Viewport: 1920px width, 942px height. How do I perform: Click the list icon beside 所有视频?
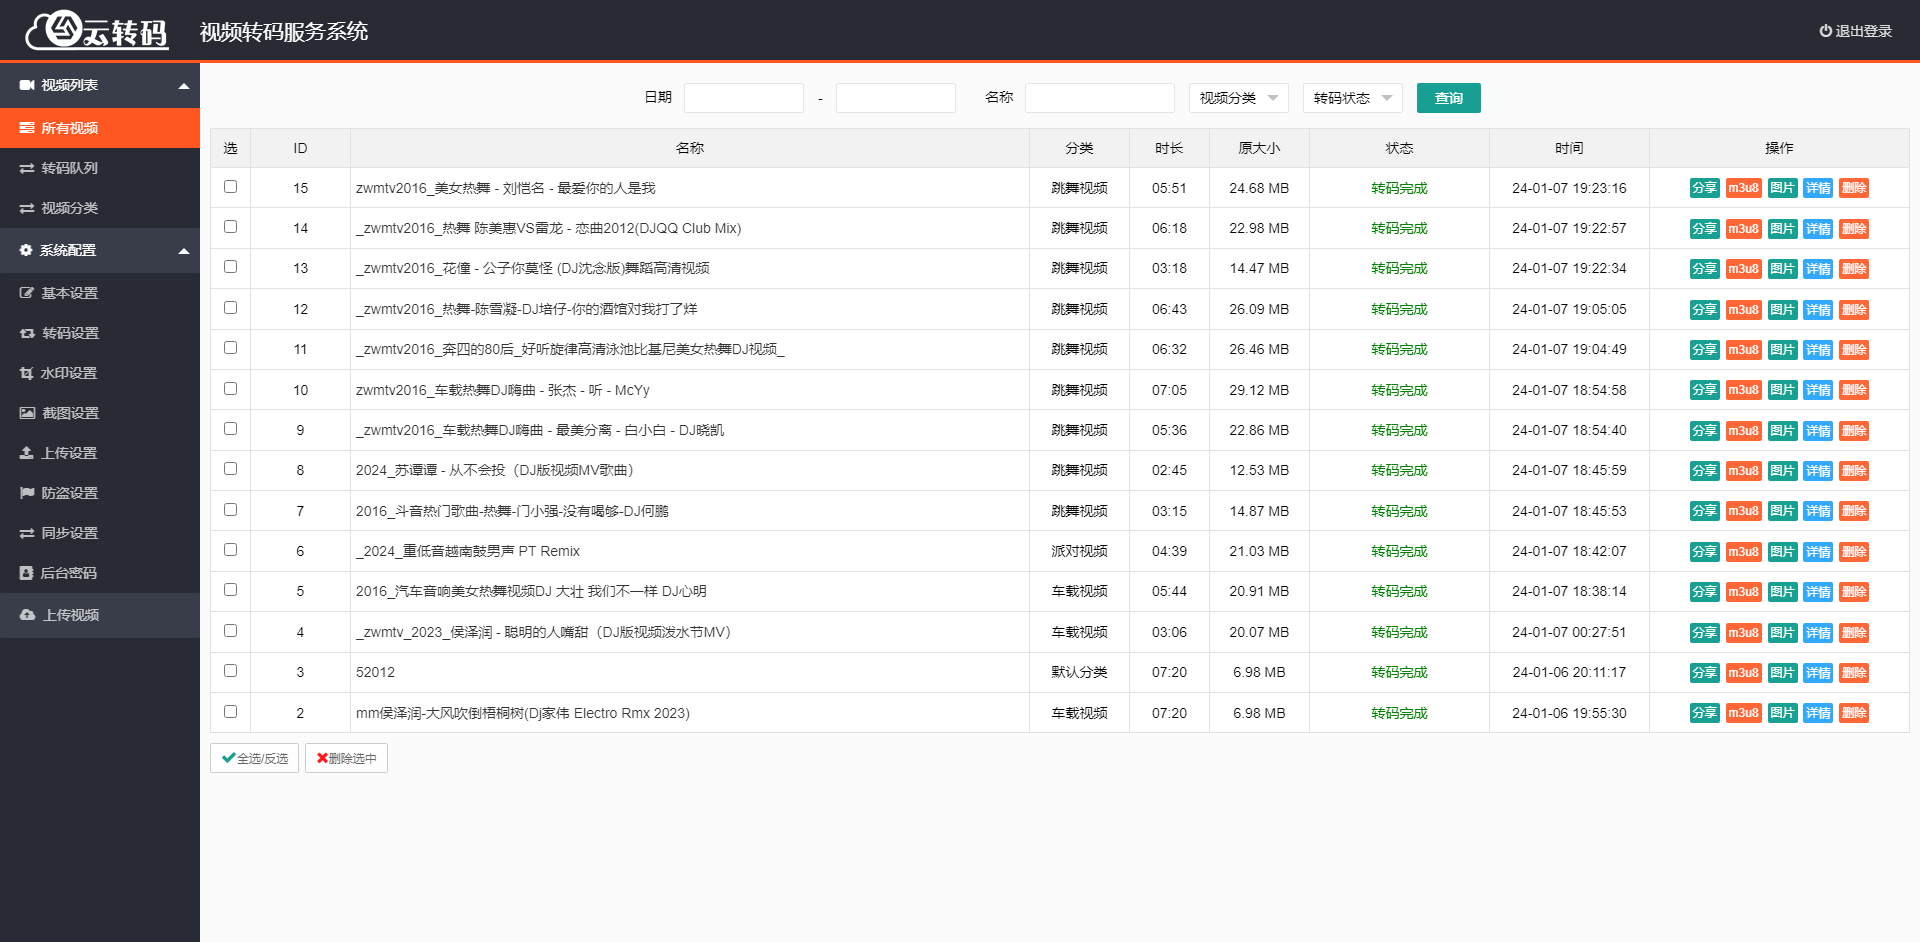[27, 128]
